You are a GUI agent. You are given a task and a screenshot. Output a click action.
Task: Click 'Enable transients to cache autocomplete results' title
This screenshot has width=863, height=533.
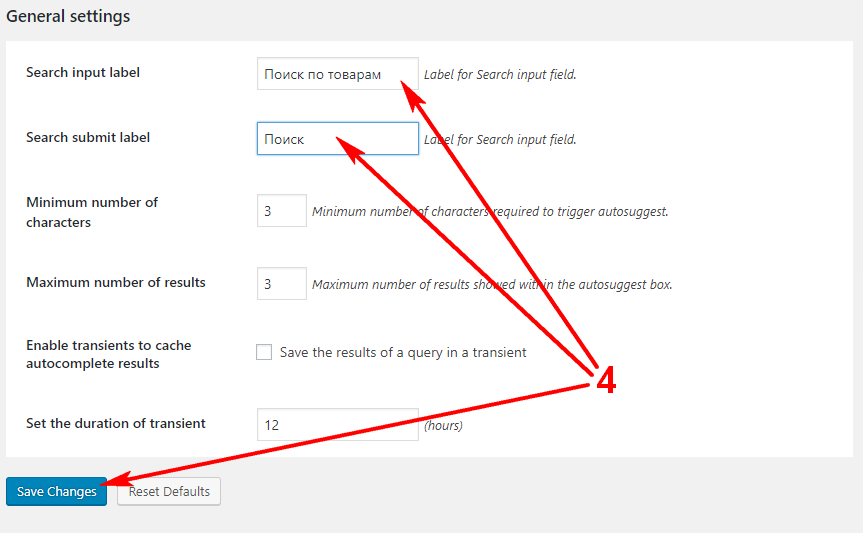(108, 354)
